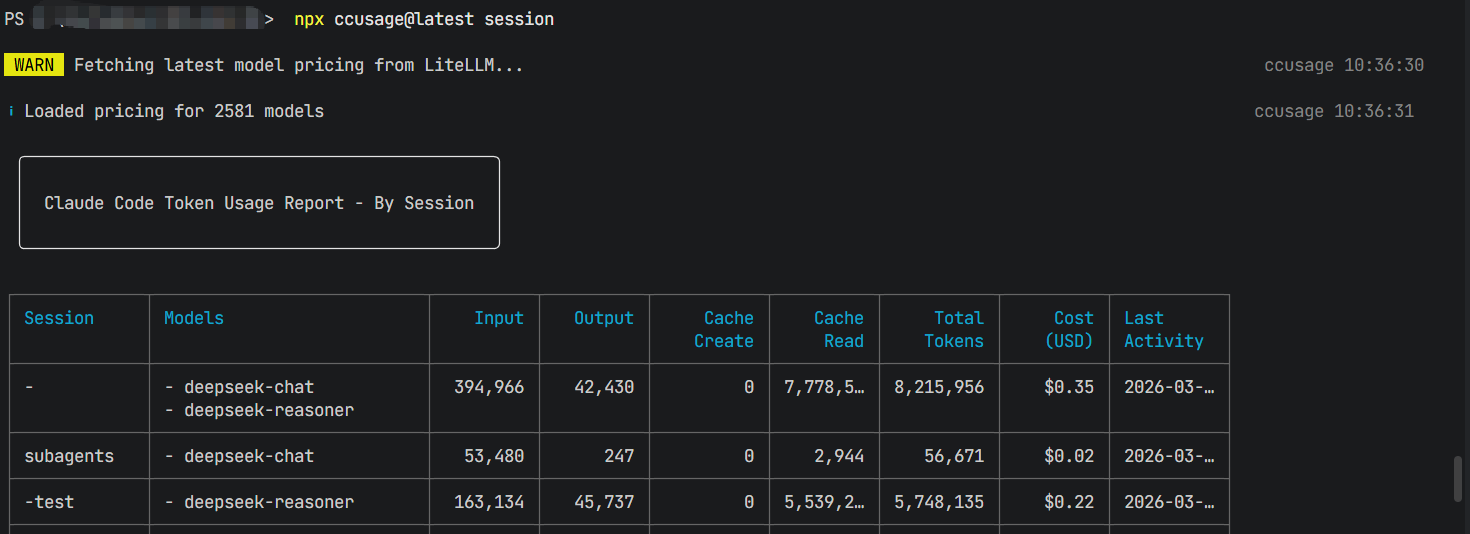Click timestamp 'ccusage 10:36:30'
Image resolution: width=1470 pixels, height=534 pixels.
1344,65
